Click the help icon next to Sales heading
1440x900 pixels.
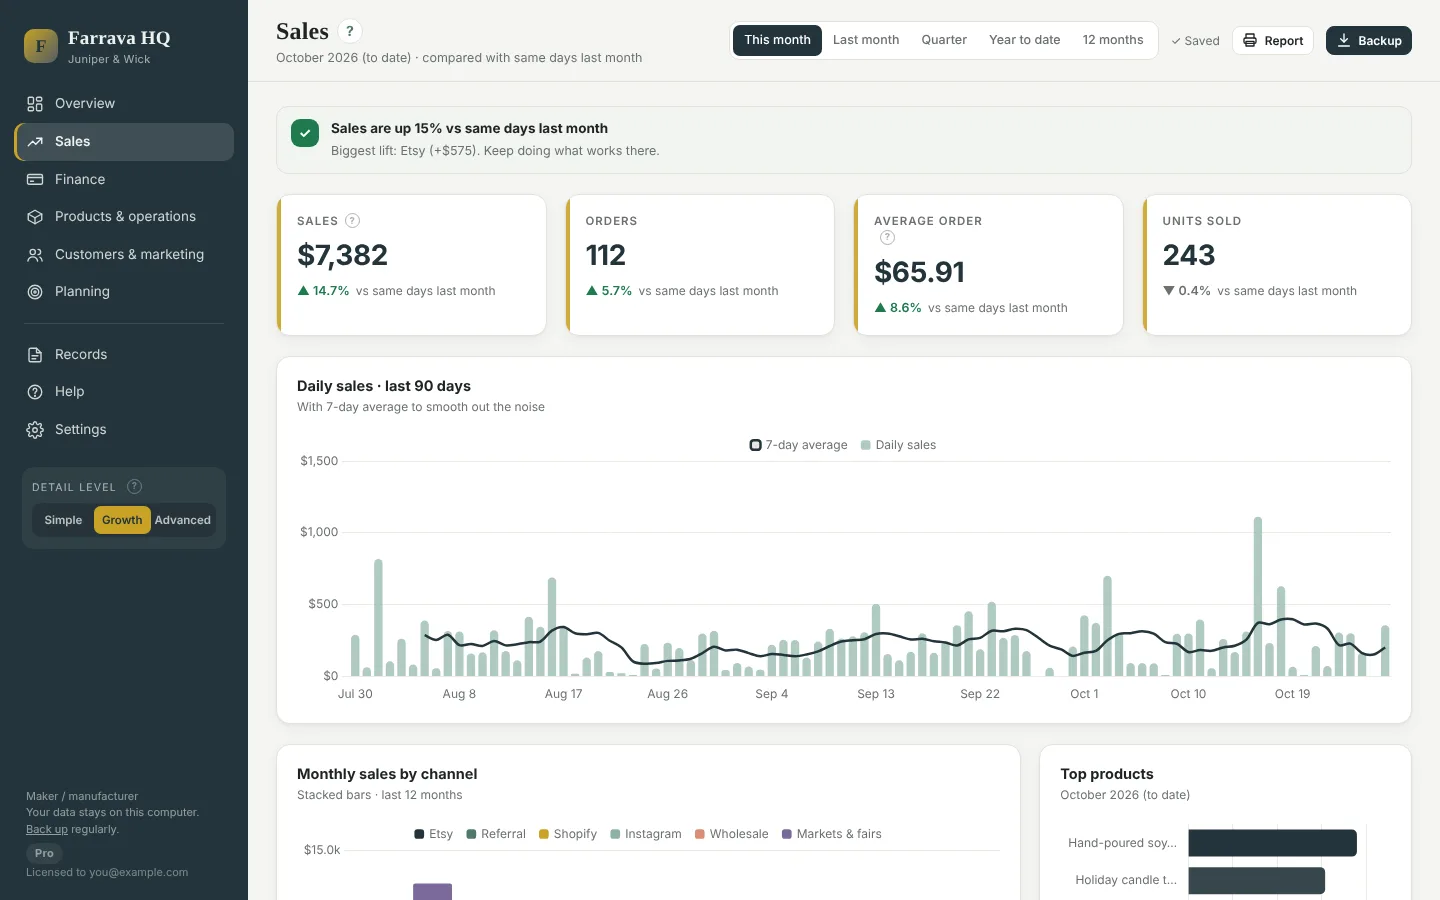point(350,31)
